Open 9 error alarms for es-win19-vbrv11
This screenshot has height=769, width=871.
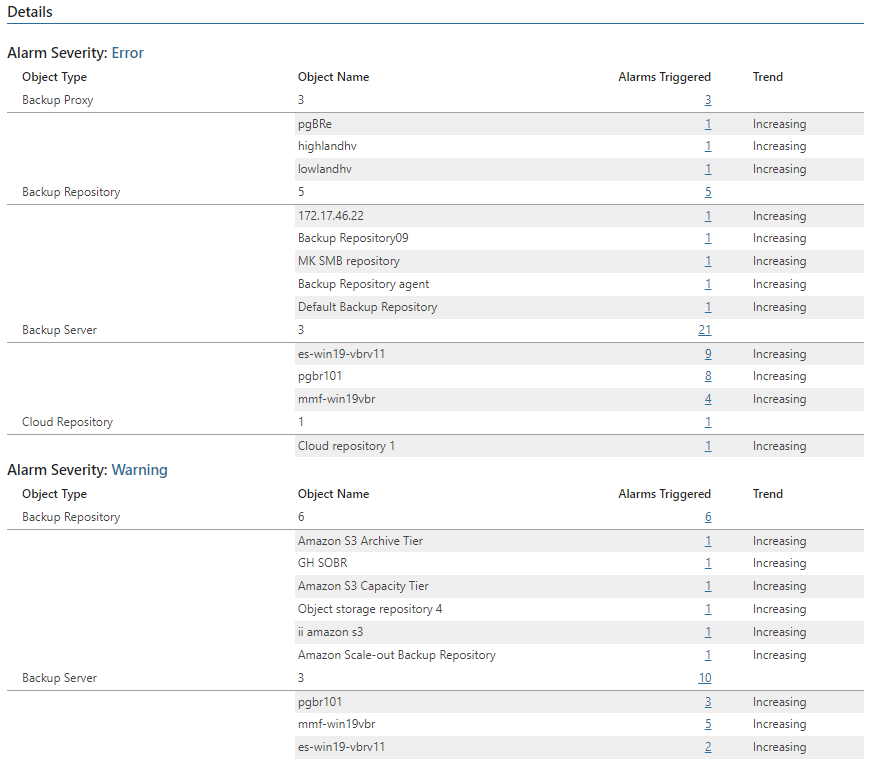[x=708, y=354]
